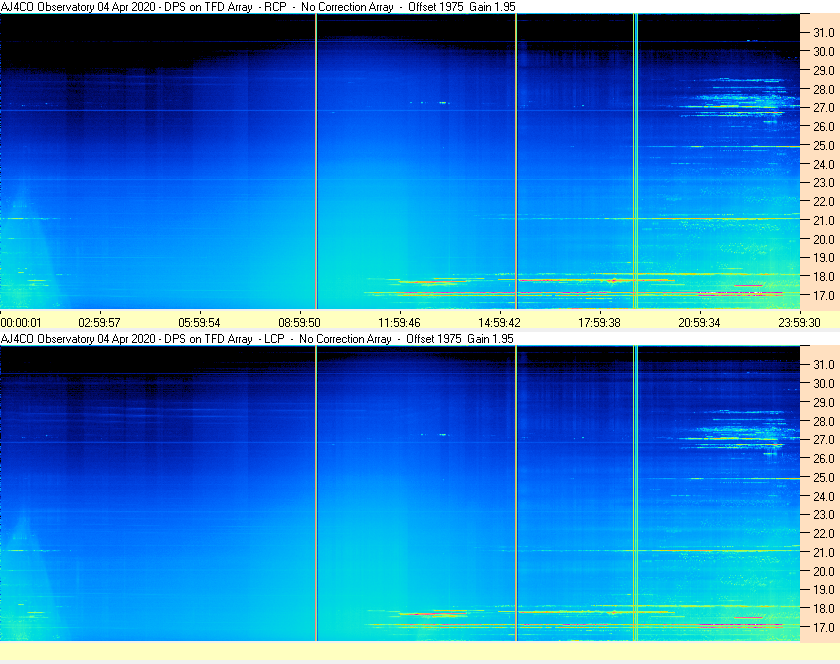Pick the 11:59:46 time axis label
This screenshot has height=664, width=840.
pos(400,323)
